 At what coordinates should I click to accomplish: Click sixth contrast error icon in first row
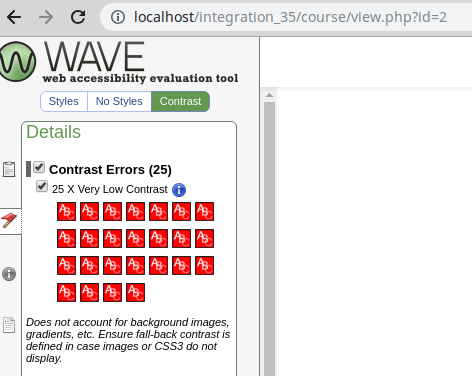(x=181, y=211)
